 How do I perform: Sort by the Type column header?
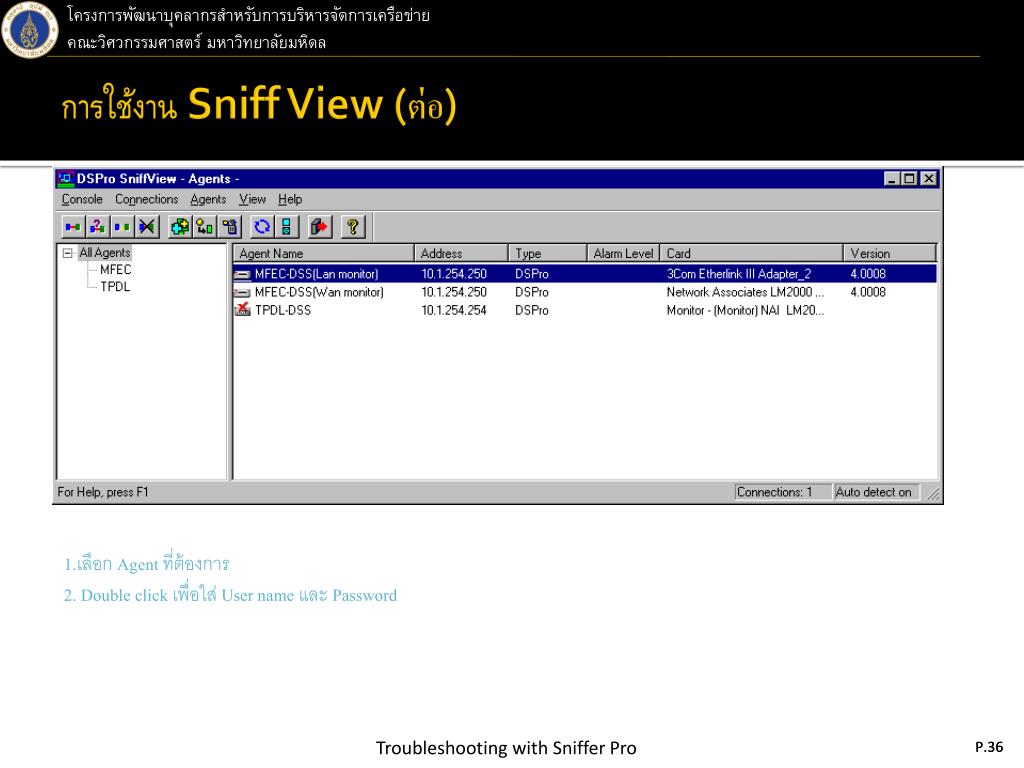coord(547,253)
